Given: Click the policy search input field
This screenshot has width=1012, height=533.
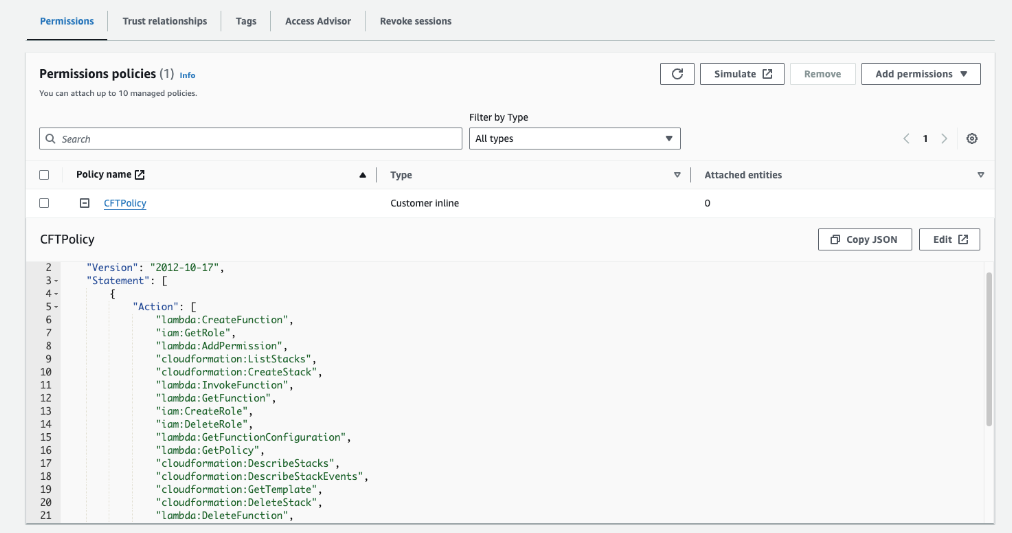Looking at the screenshot, I should (x=250, y=139).
